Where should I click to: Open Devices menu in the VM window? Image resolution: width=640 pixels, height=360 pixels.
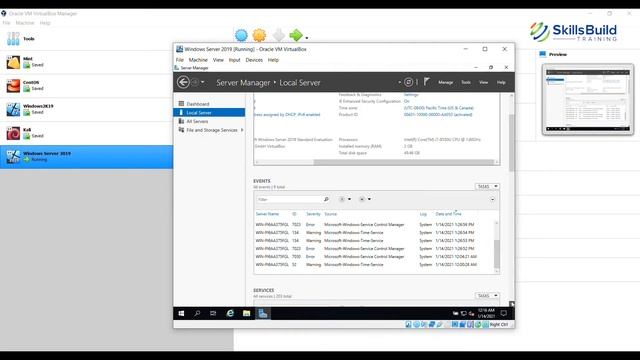(x=254, y=60)
